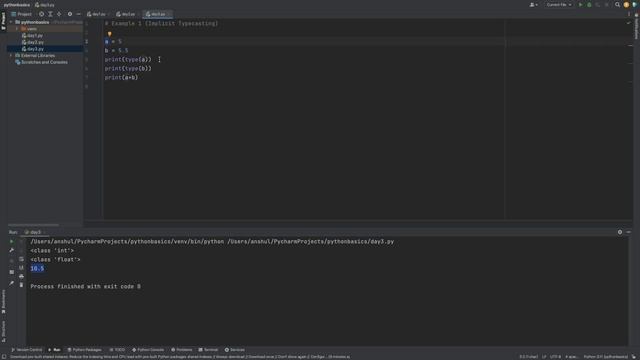Image resolution: width=640 pixels, height=360 pixels.
Task: Click the Python interpreter status bar widget
Action: click(606, 357)
